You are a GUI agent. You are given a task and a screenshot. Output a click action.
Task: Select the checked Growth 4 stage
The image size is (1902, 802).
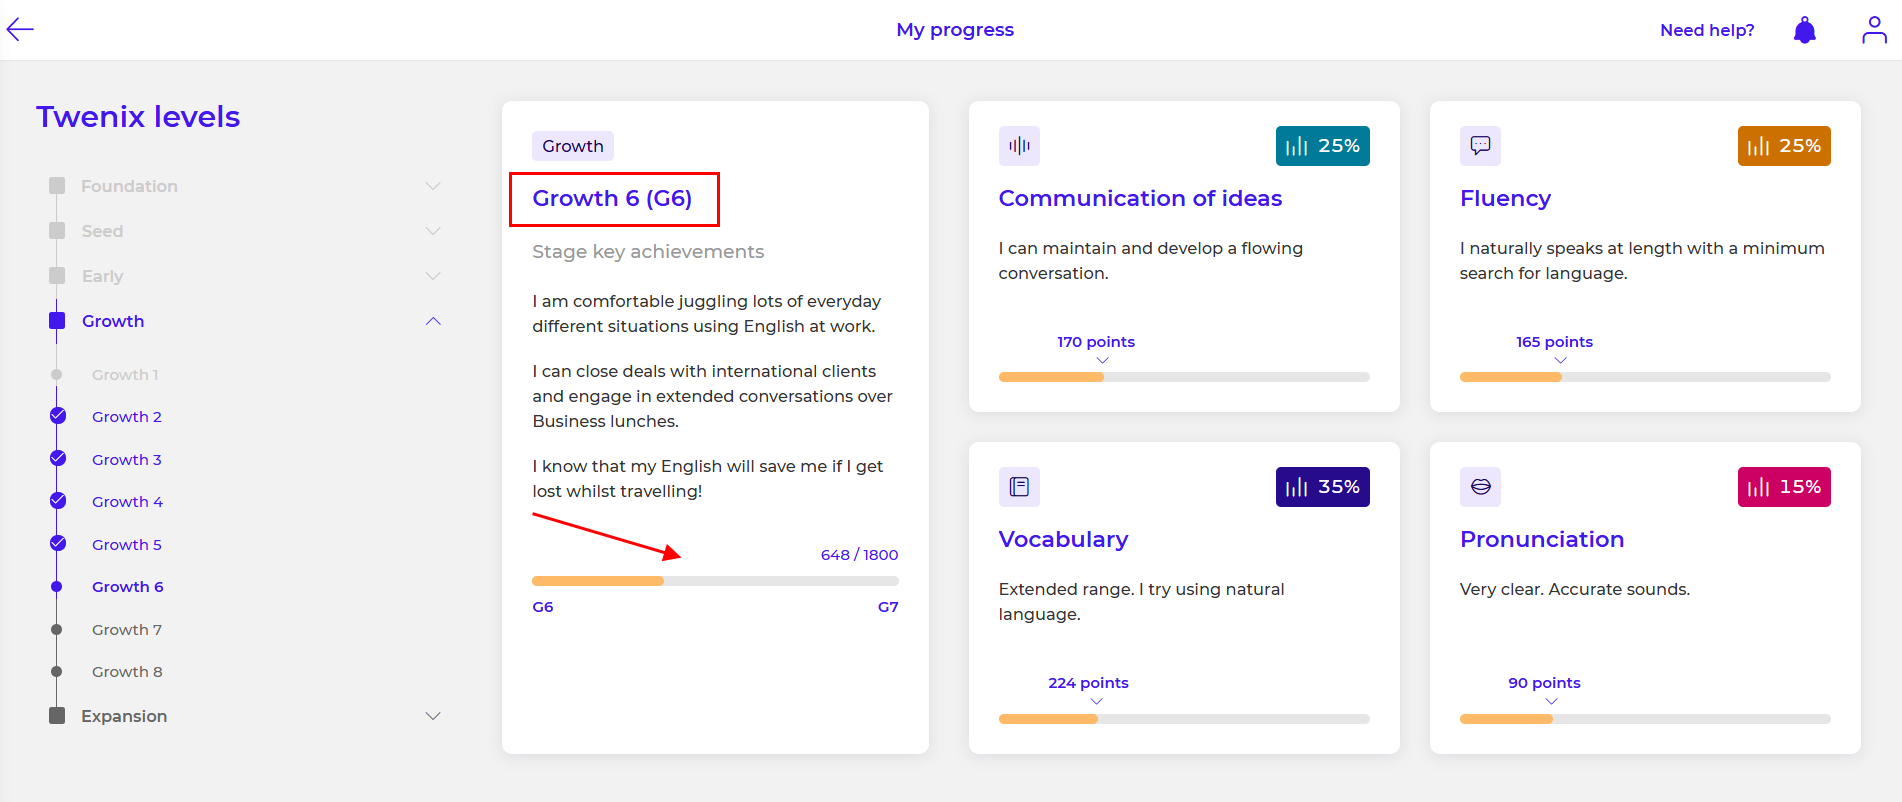pos(127,502)
